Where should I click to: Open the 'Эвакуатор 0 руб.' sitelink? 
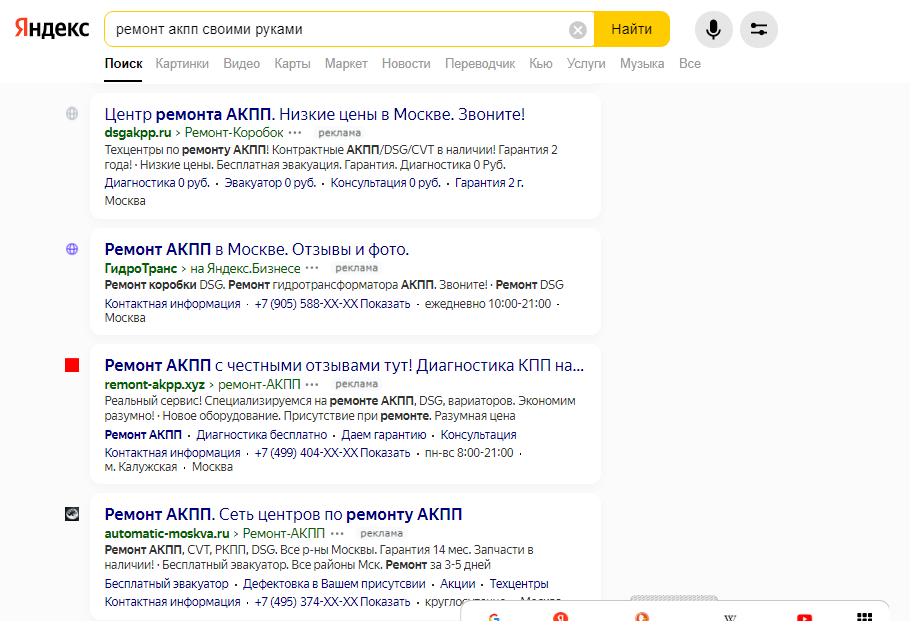point(270,183)
